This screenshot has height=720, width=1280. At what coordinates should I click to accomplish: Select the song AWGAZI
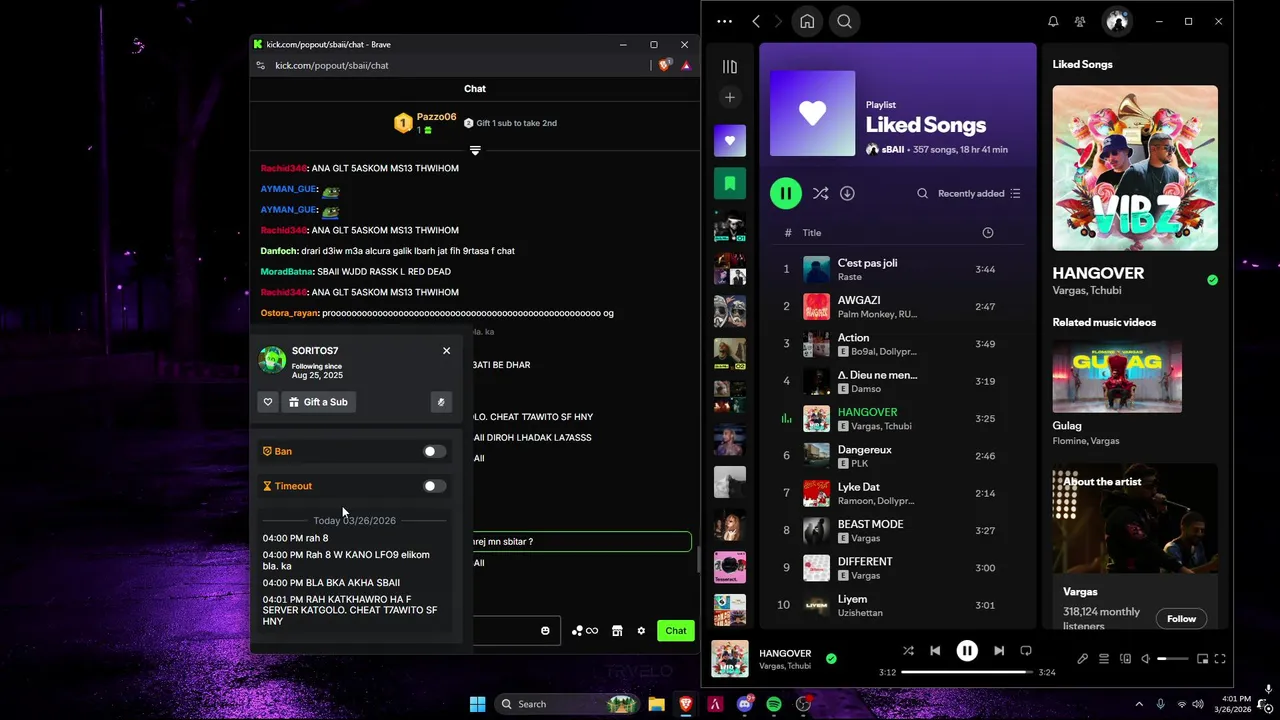point(898,306)
